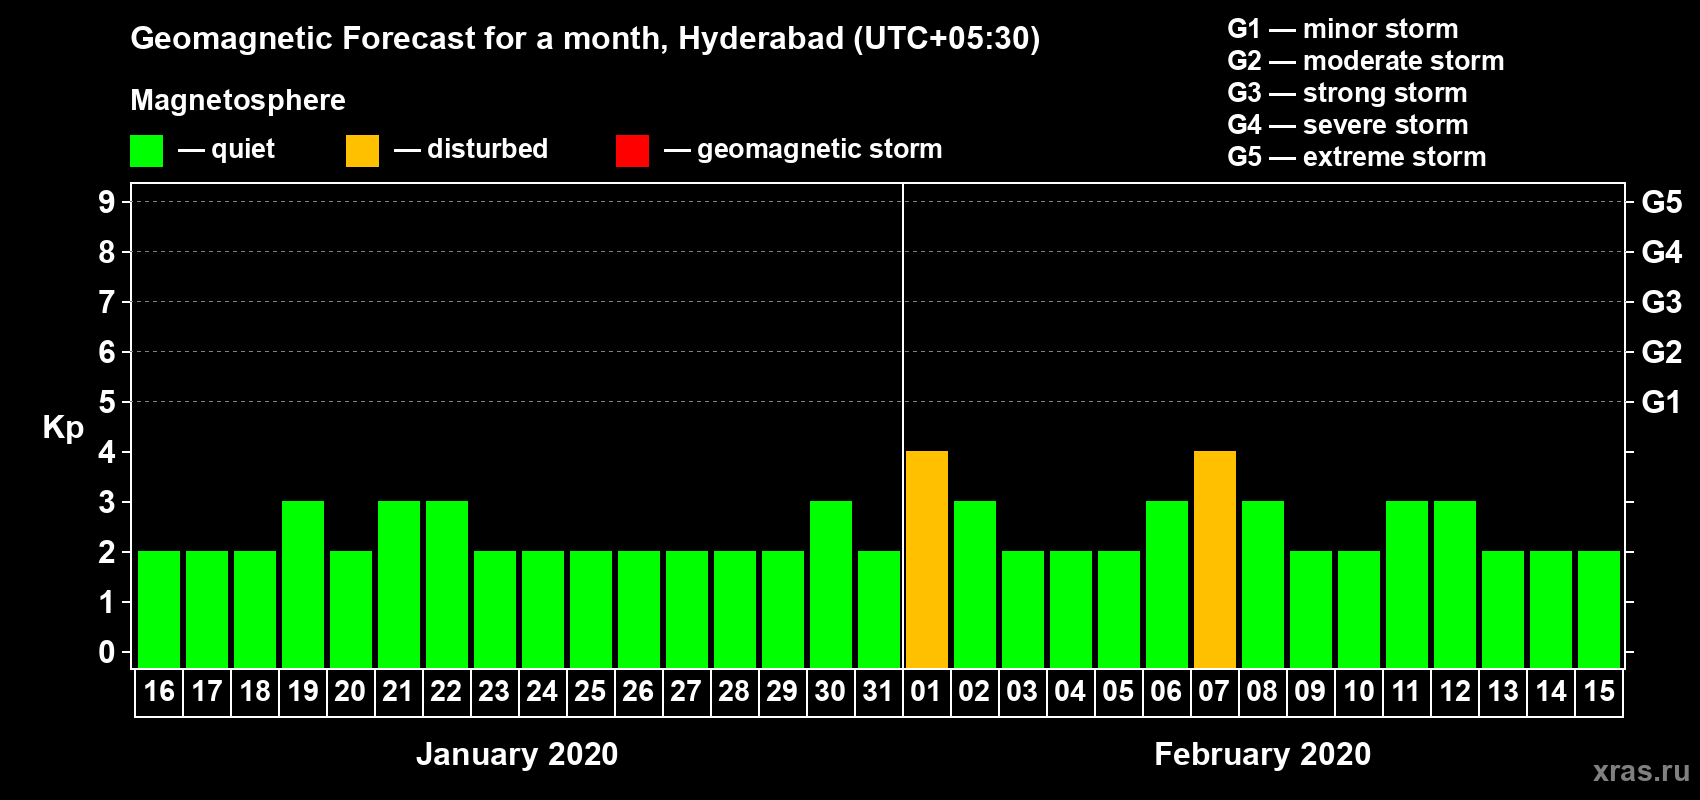Screen dimensions: 1700x800
Task: Select the green bar above February 12
Action: (1455, 585)
